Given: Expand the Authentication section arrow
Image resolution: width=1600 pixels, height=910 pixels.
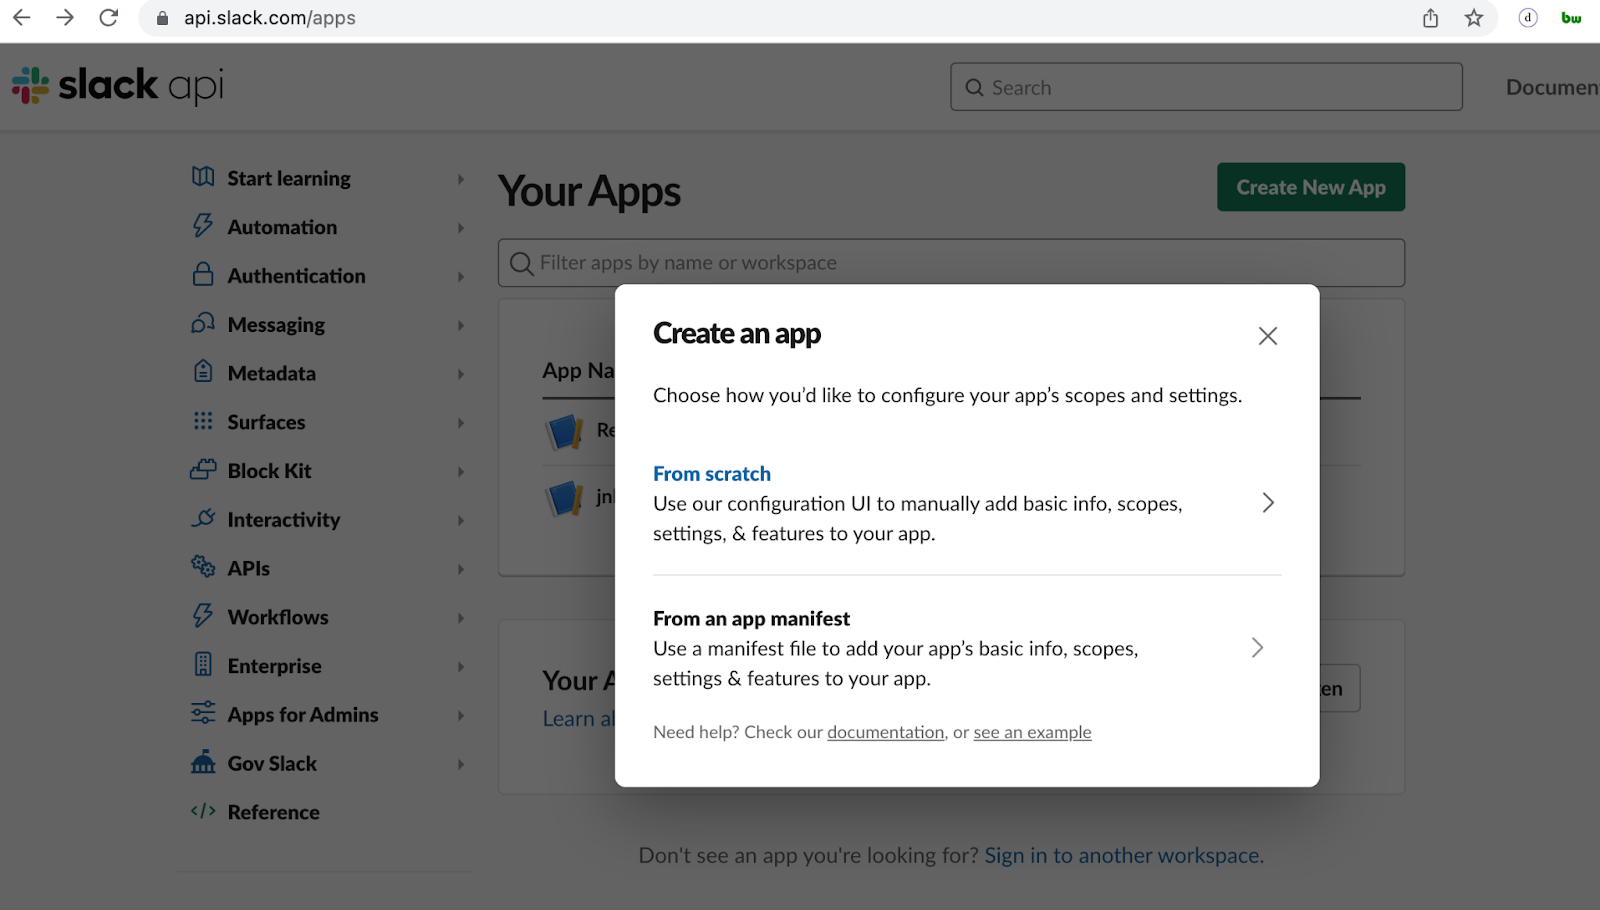Looking at the screenshot, I should (x=461, y=277).
